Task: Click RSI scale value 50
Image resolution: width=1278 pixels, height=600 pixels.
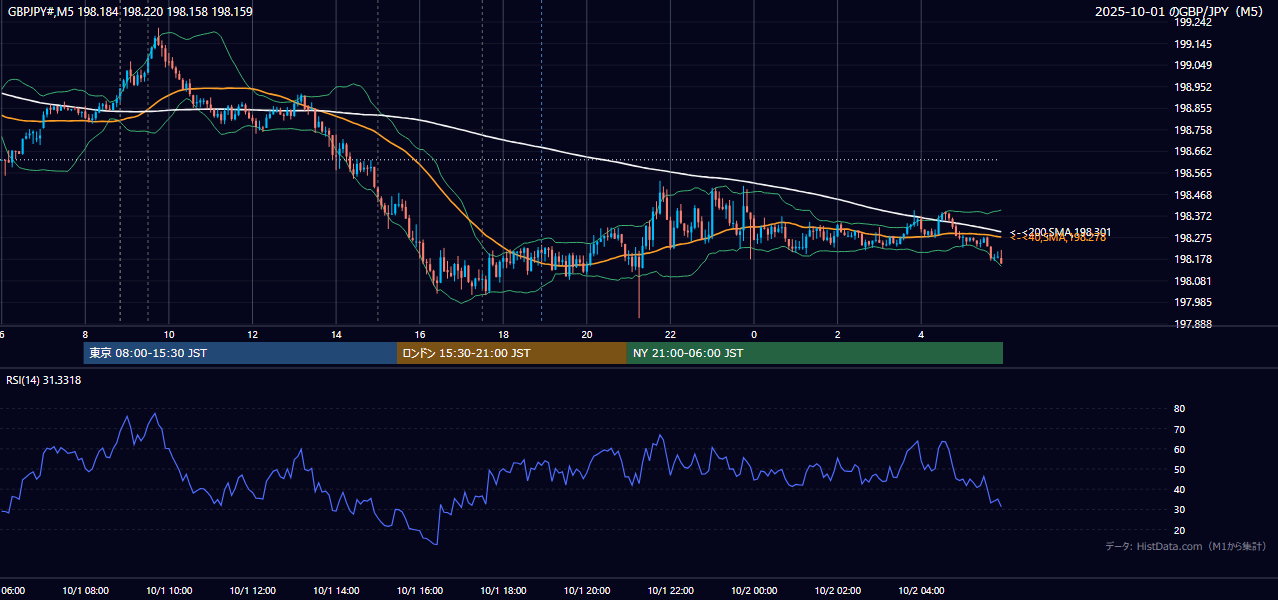Action: 1179,469
